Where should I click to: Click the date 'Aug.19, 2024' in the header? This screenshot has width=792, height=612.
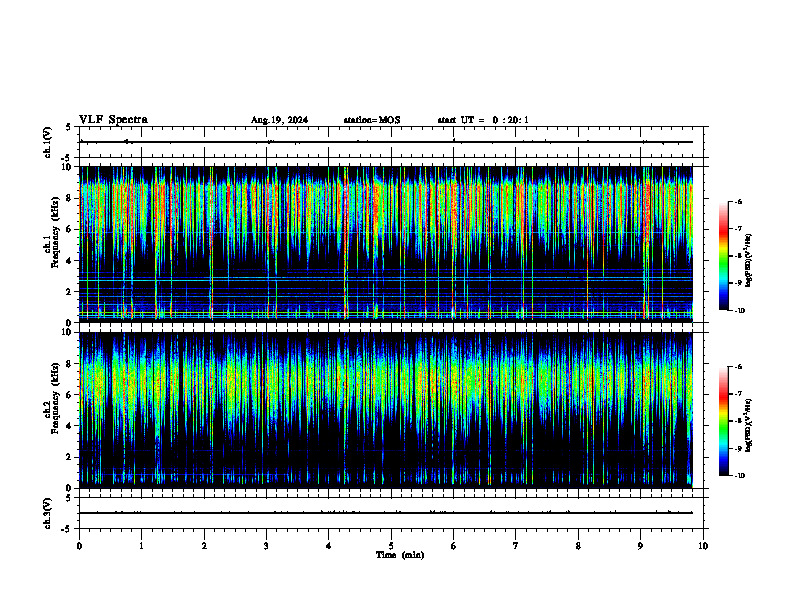point(279,120)
